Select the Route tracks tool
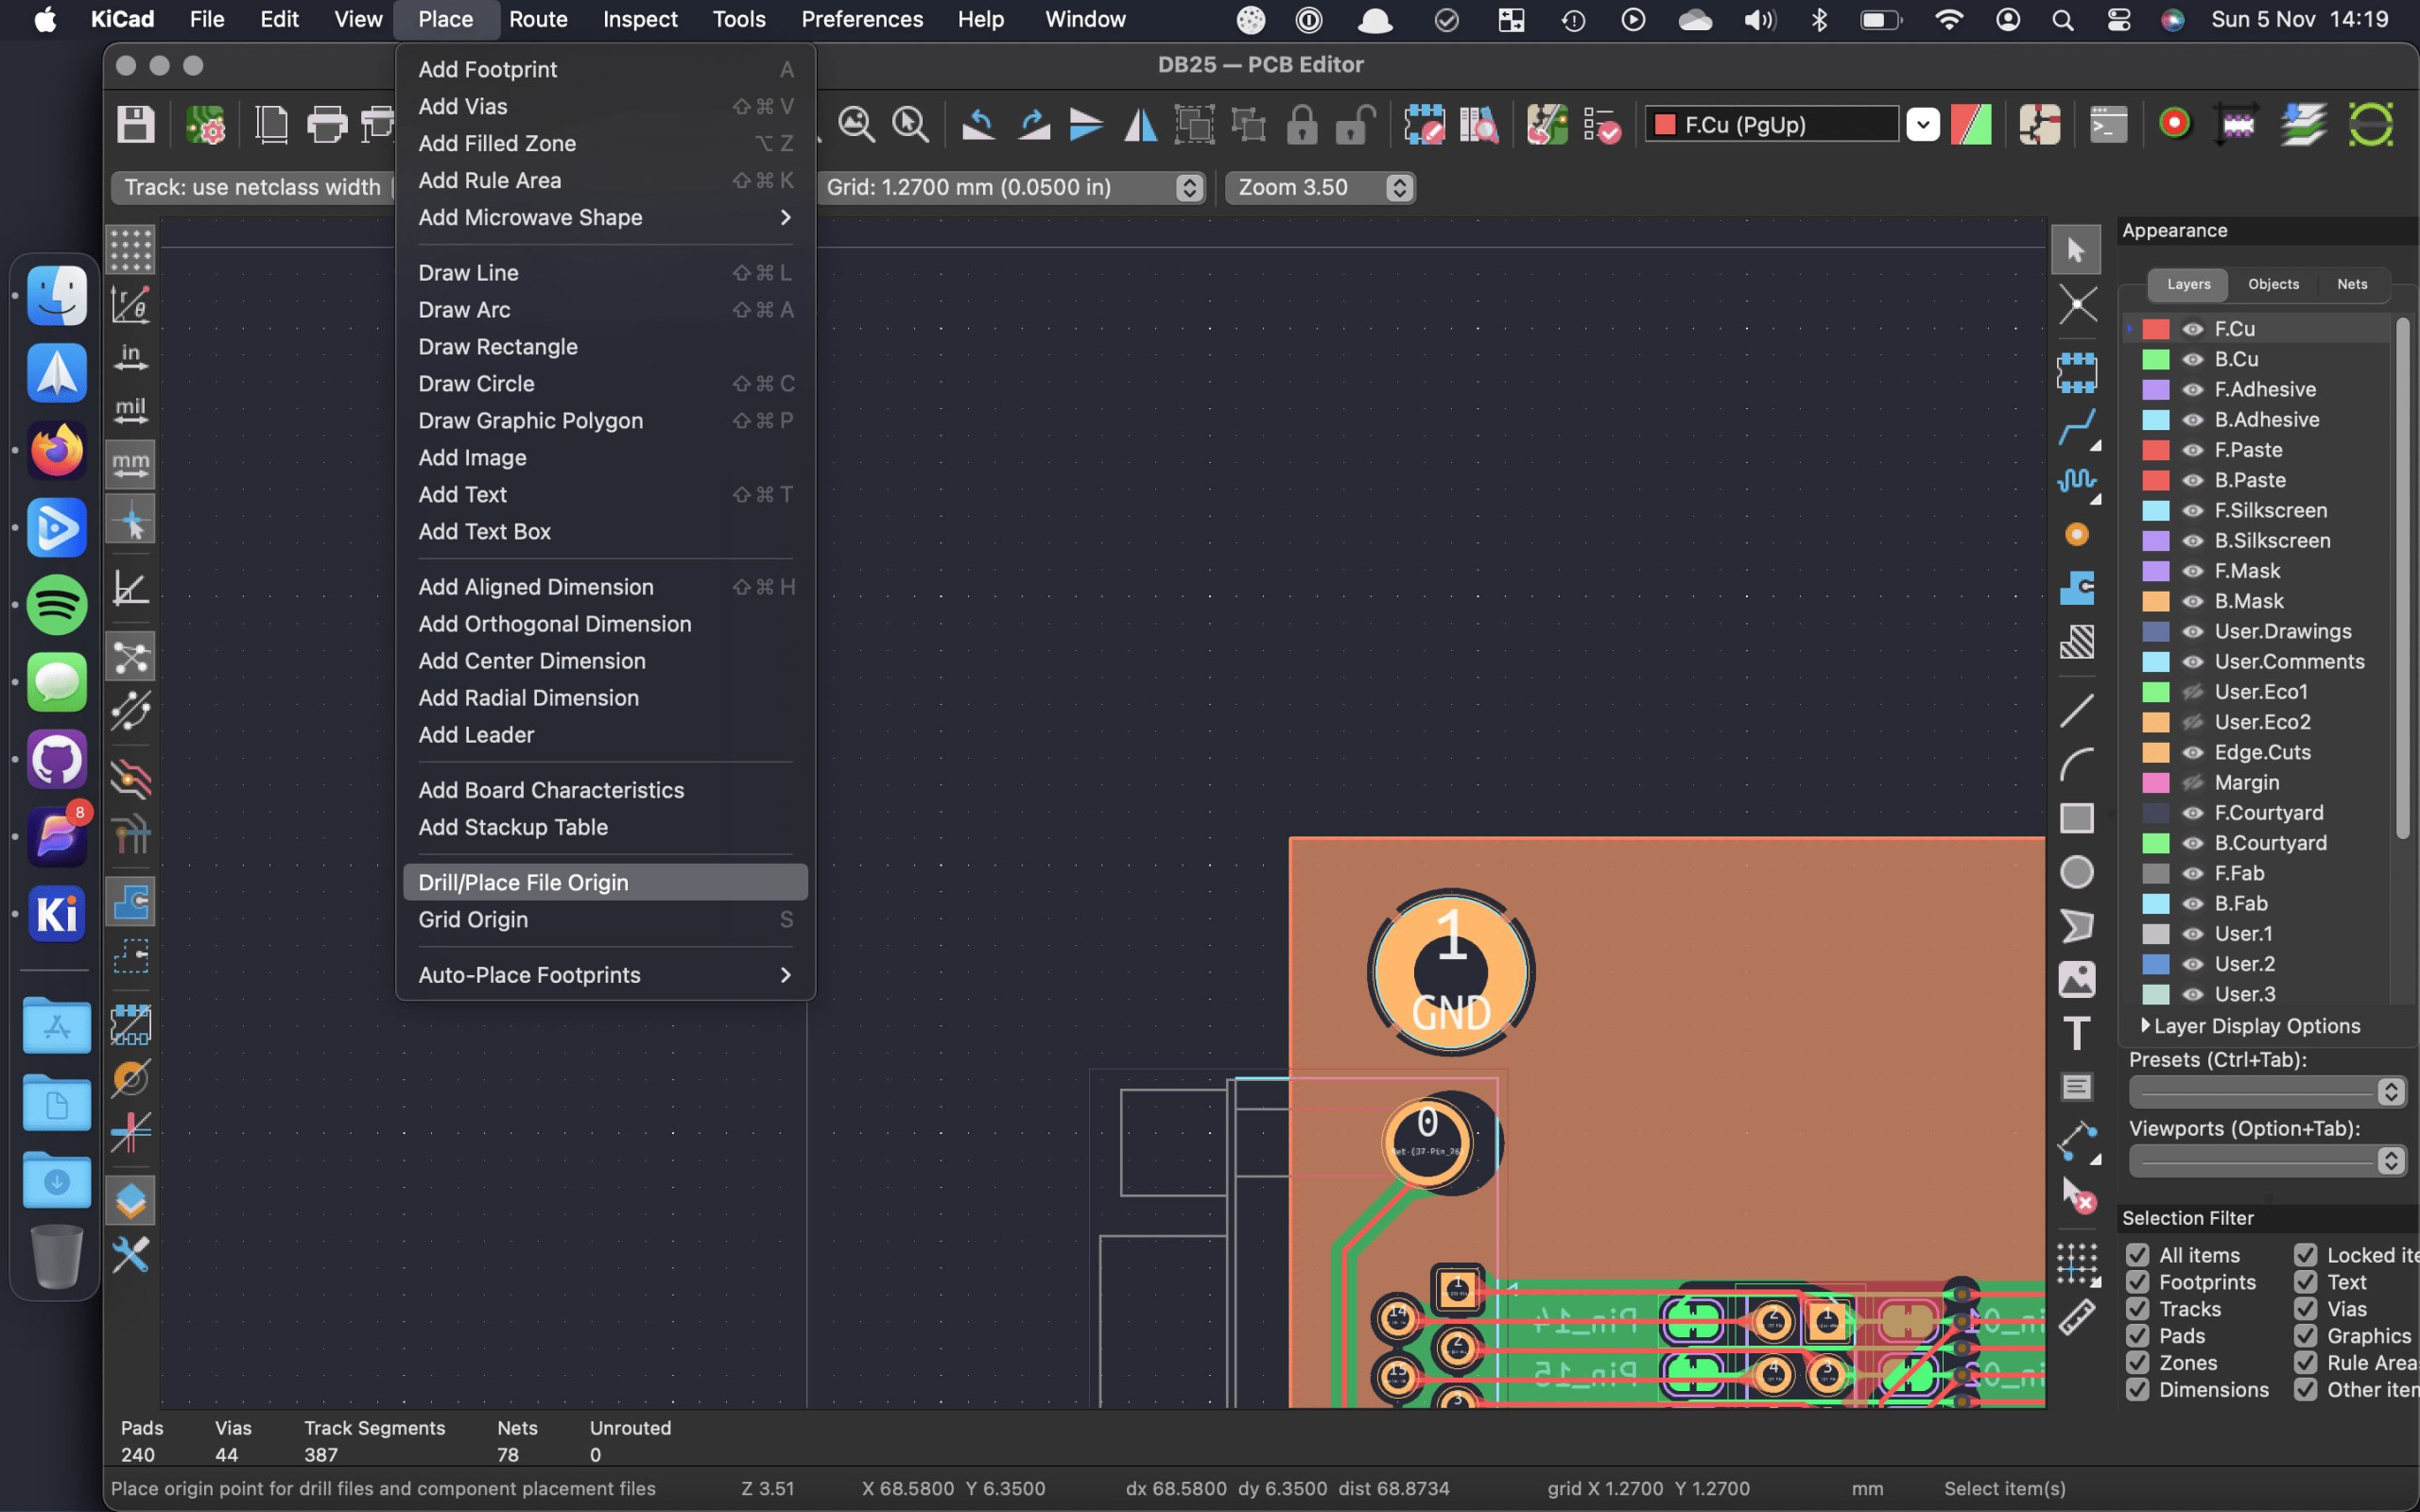This screenshot has width=2420, height=1512. [x=2077, y=426]
